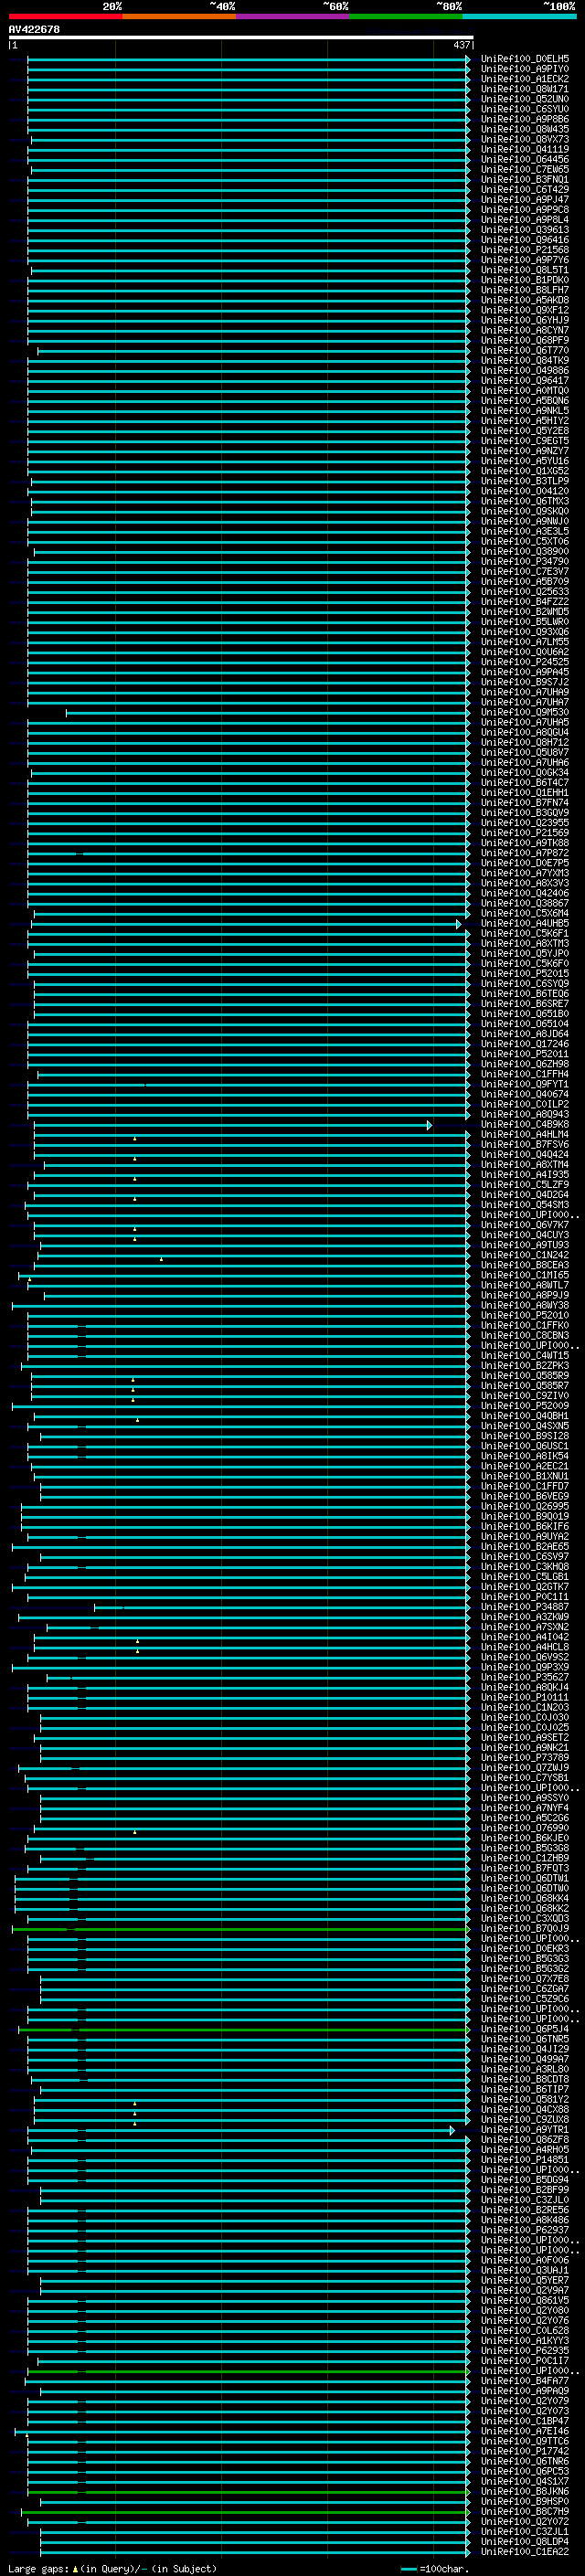This screenshot has width=585, height=2576.
Task: Select the UniRef100_Q8LDP4 label
Action: pyautogui.click(x=524, y=2541)
